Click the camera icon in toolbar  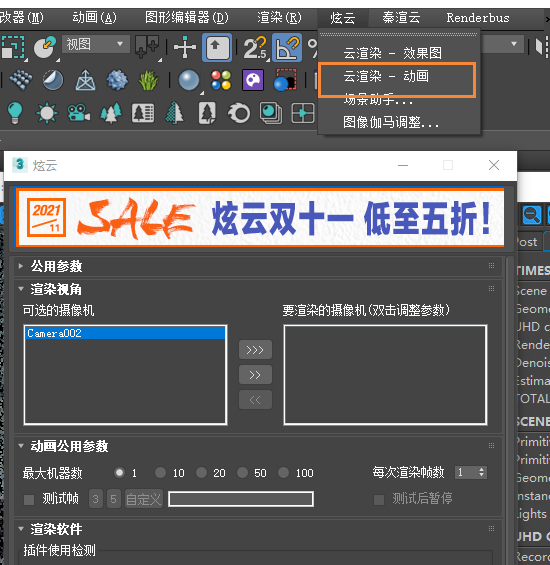tap(79, 113)
